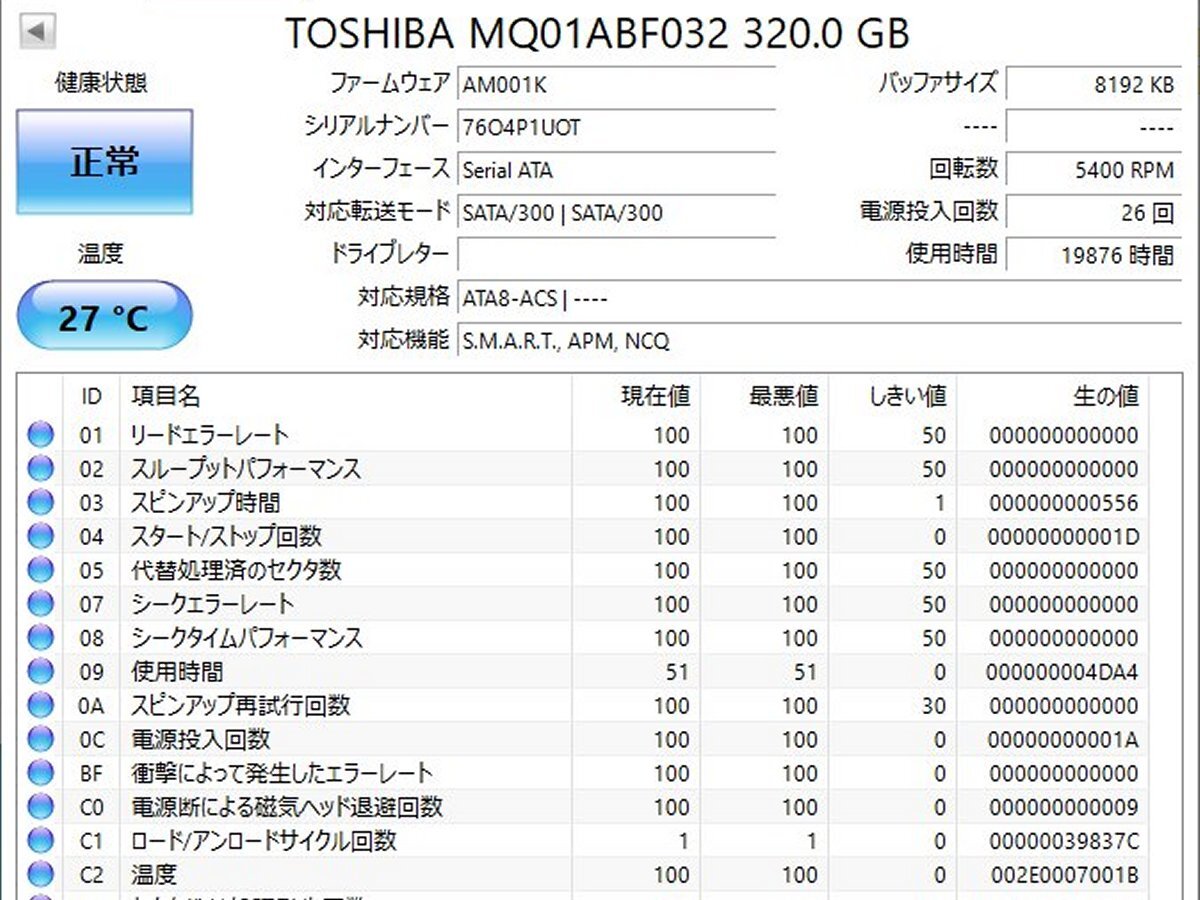Click status orb for ID 0C 電源投入回数
This screenshot has width=1200, height=900.
coord(40,740)
